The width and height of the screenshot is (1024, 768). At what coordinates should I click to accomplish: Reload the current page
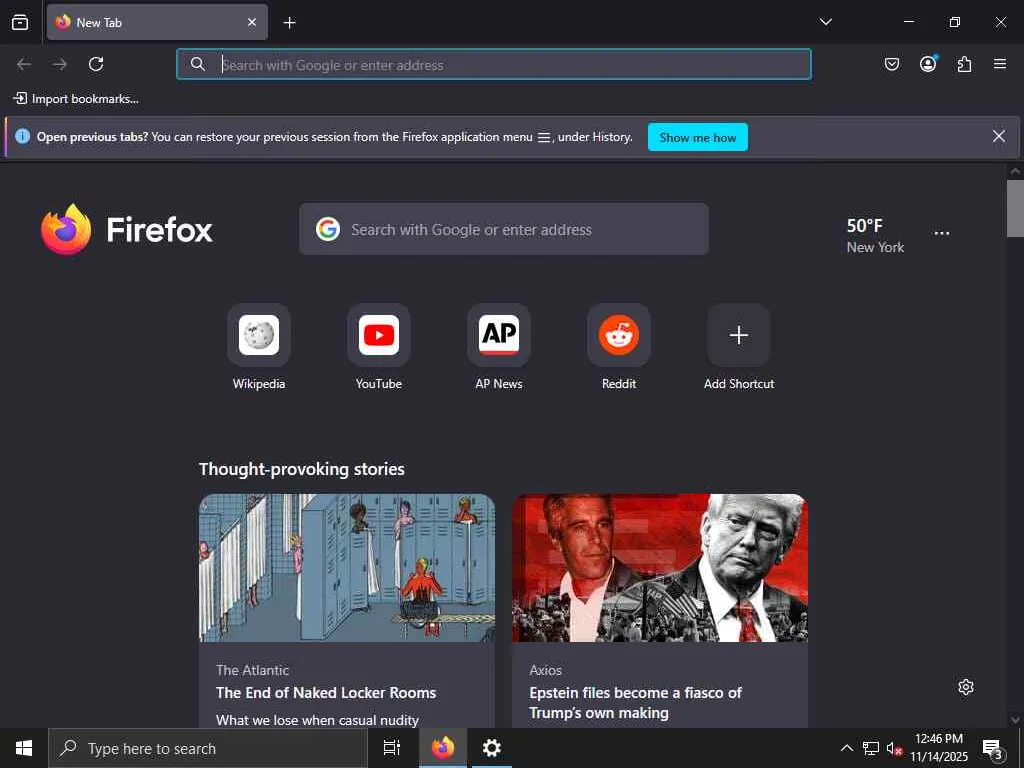(x=96, y=64)
